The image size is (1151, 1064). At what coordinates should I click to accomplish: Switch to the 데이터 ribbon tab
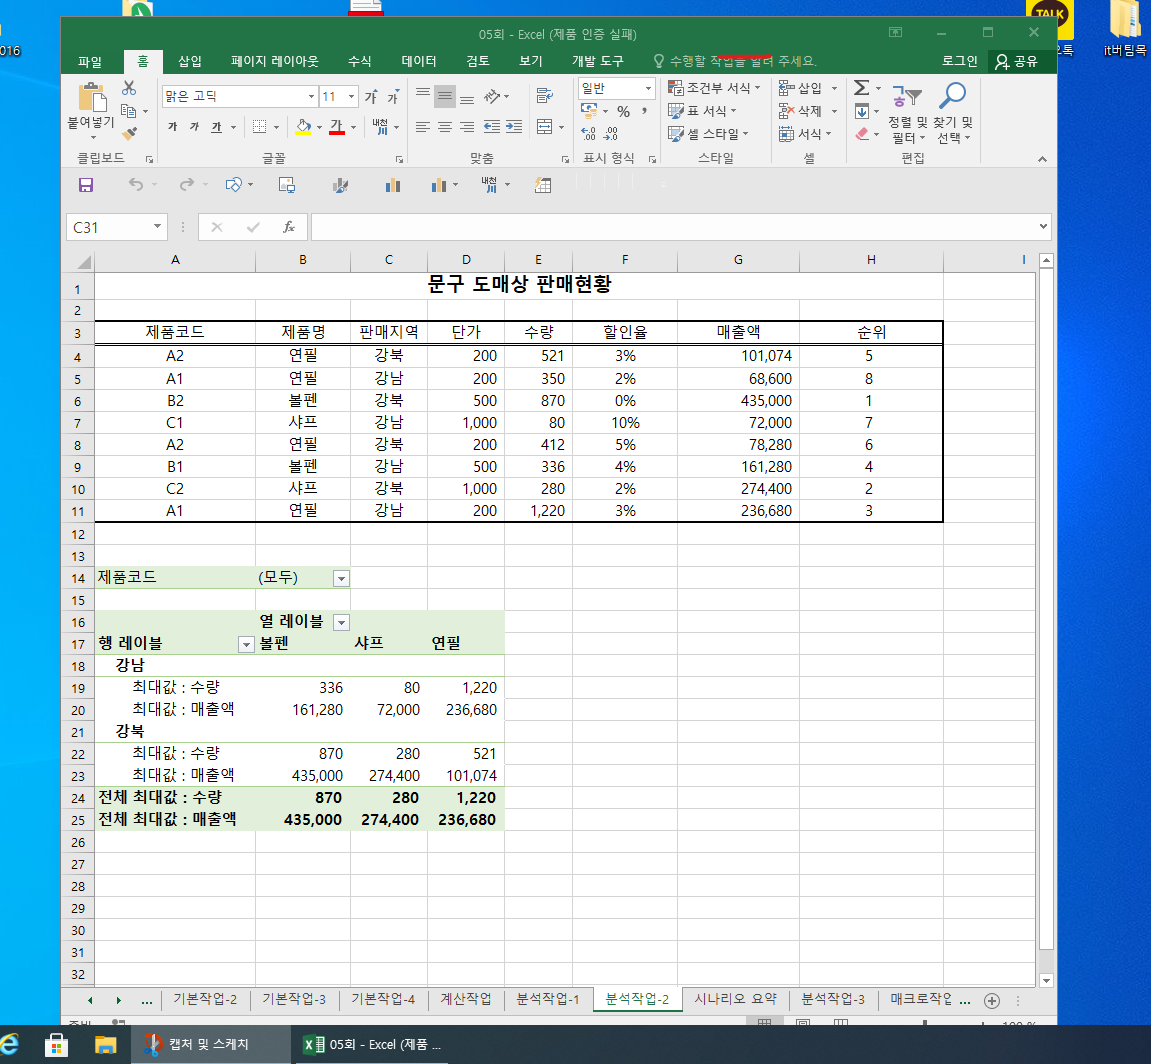[418, 62]
